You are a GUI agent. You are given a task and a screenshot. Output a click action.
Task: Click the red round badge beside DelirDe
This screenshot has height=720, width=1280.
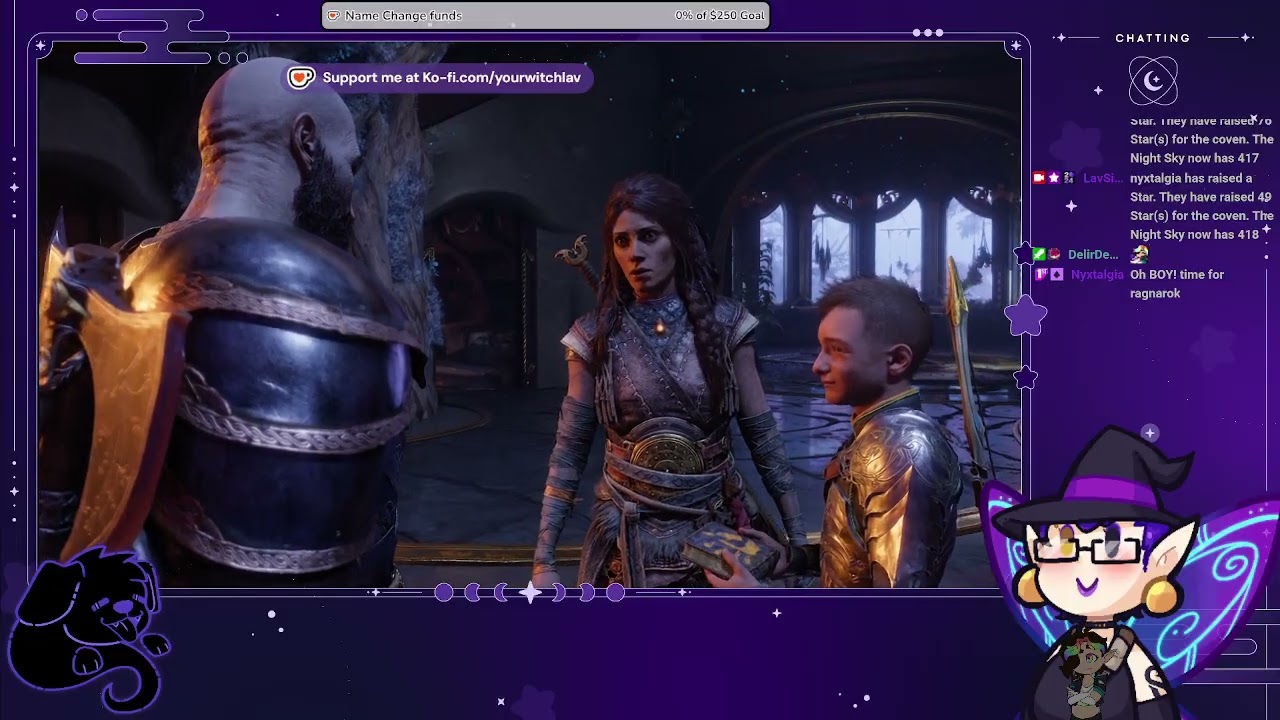pos(1054,255)
